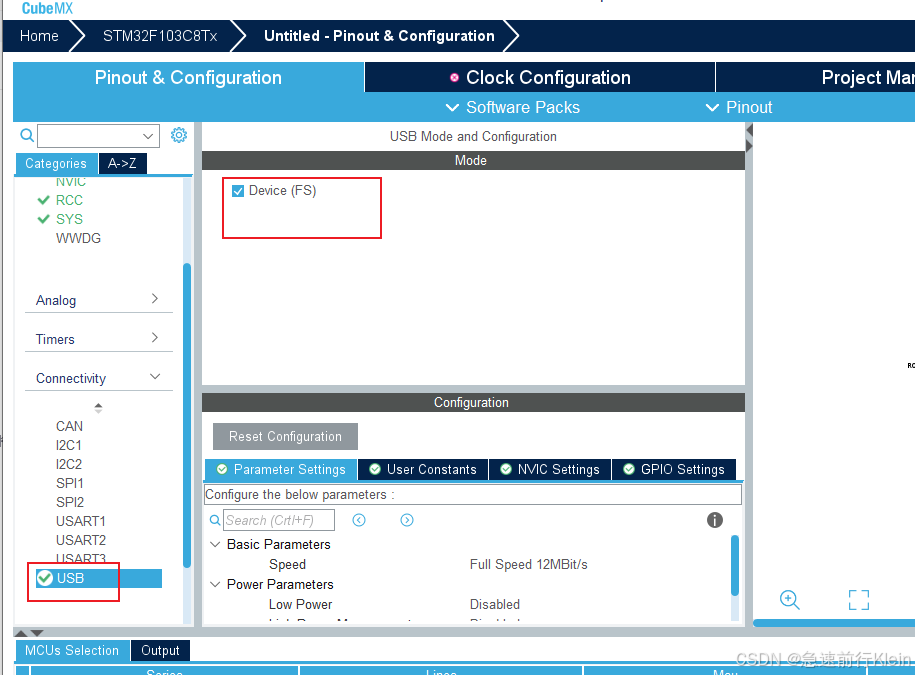The height and width of the screenshot is (675, 915).
Task: Click the Untitled - Pinout & Configuration breadcrumb
Action: pos(379,36)
